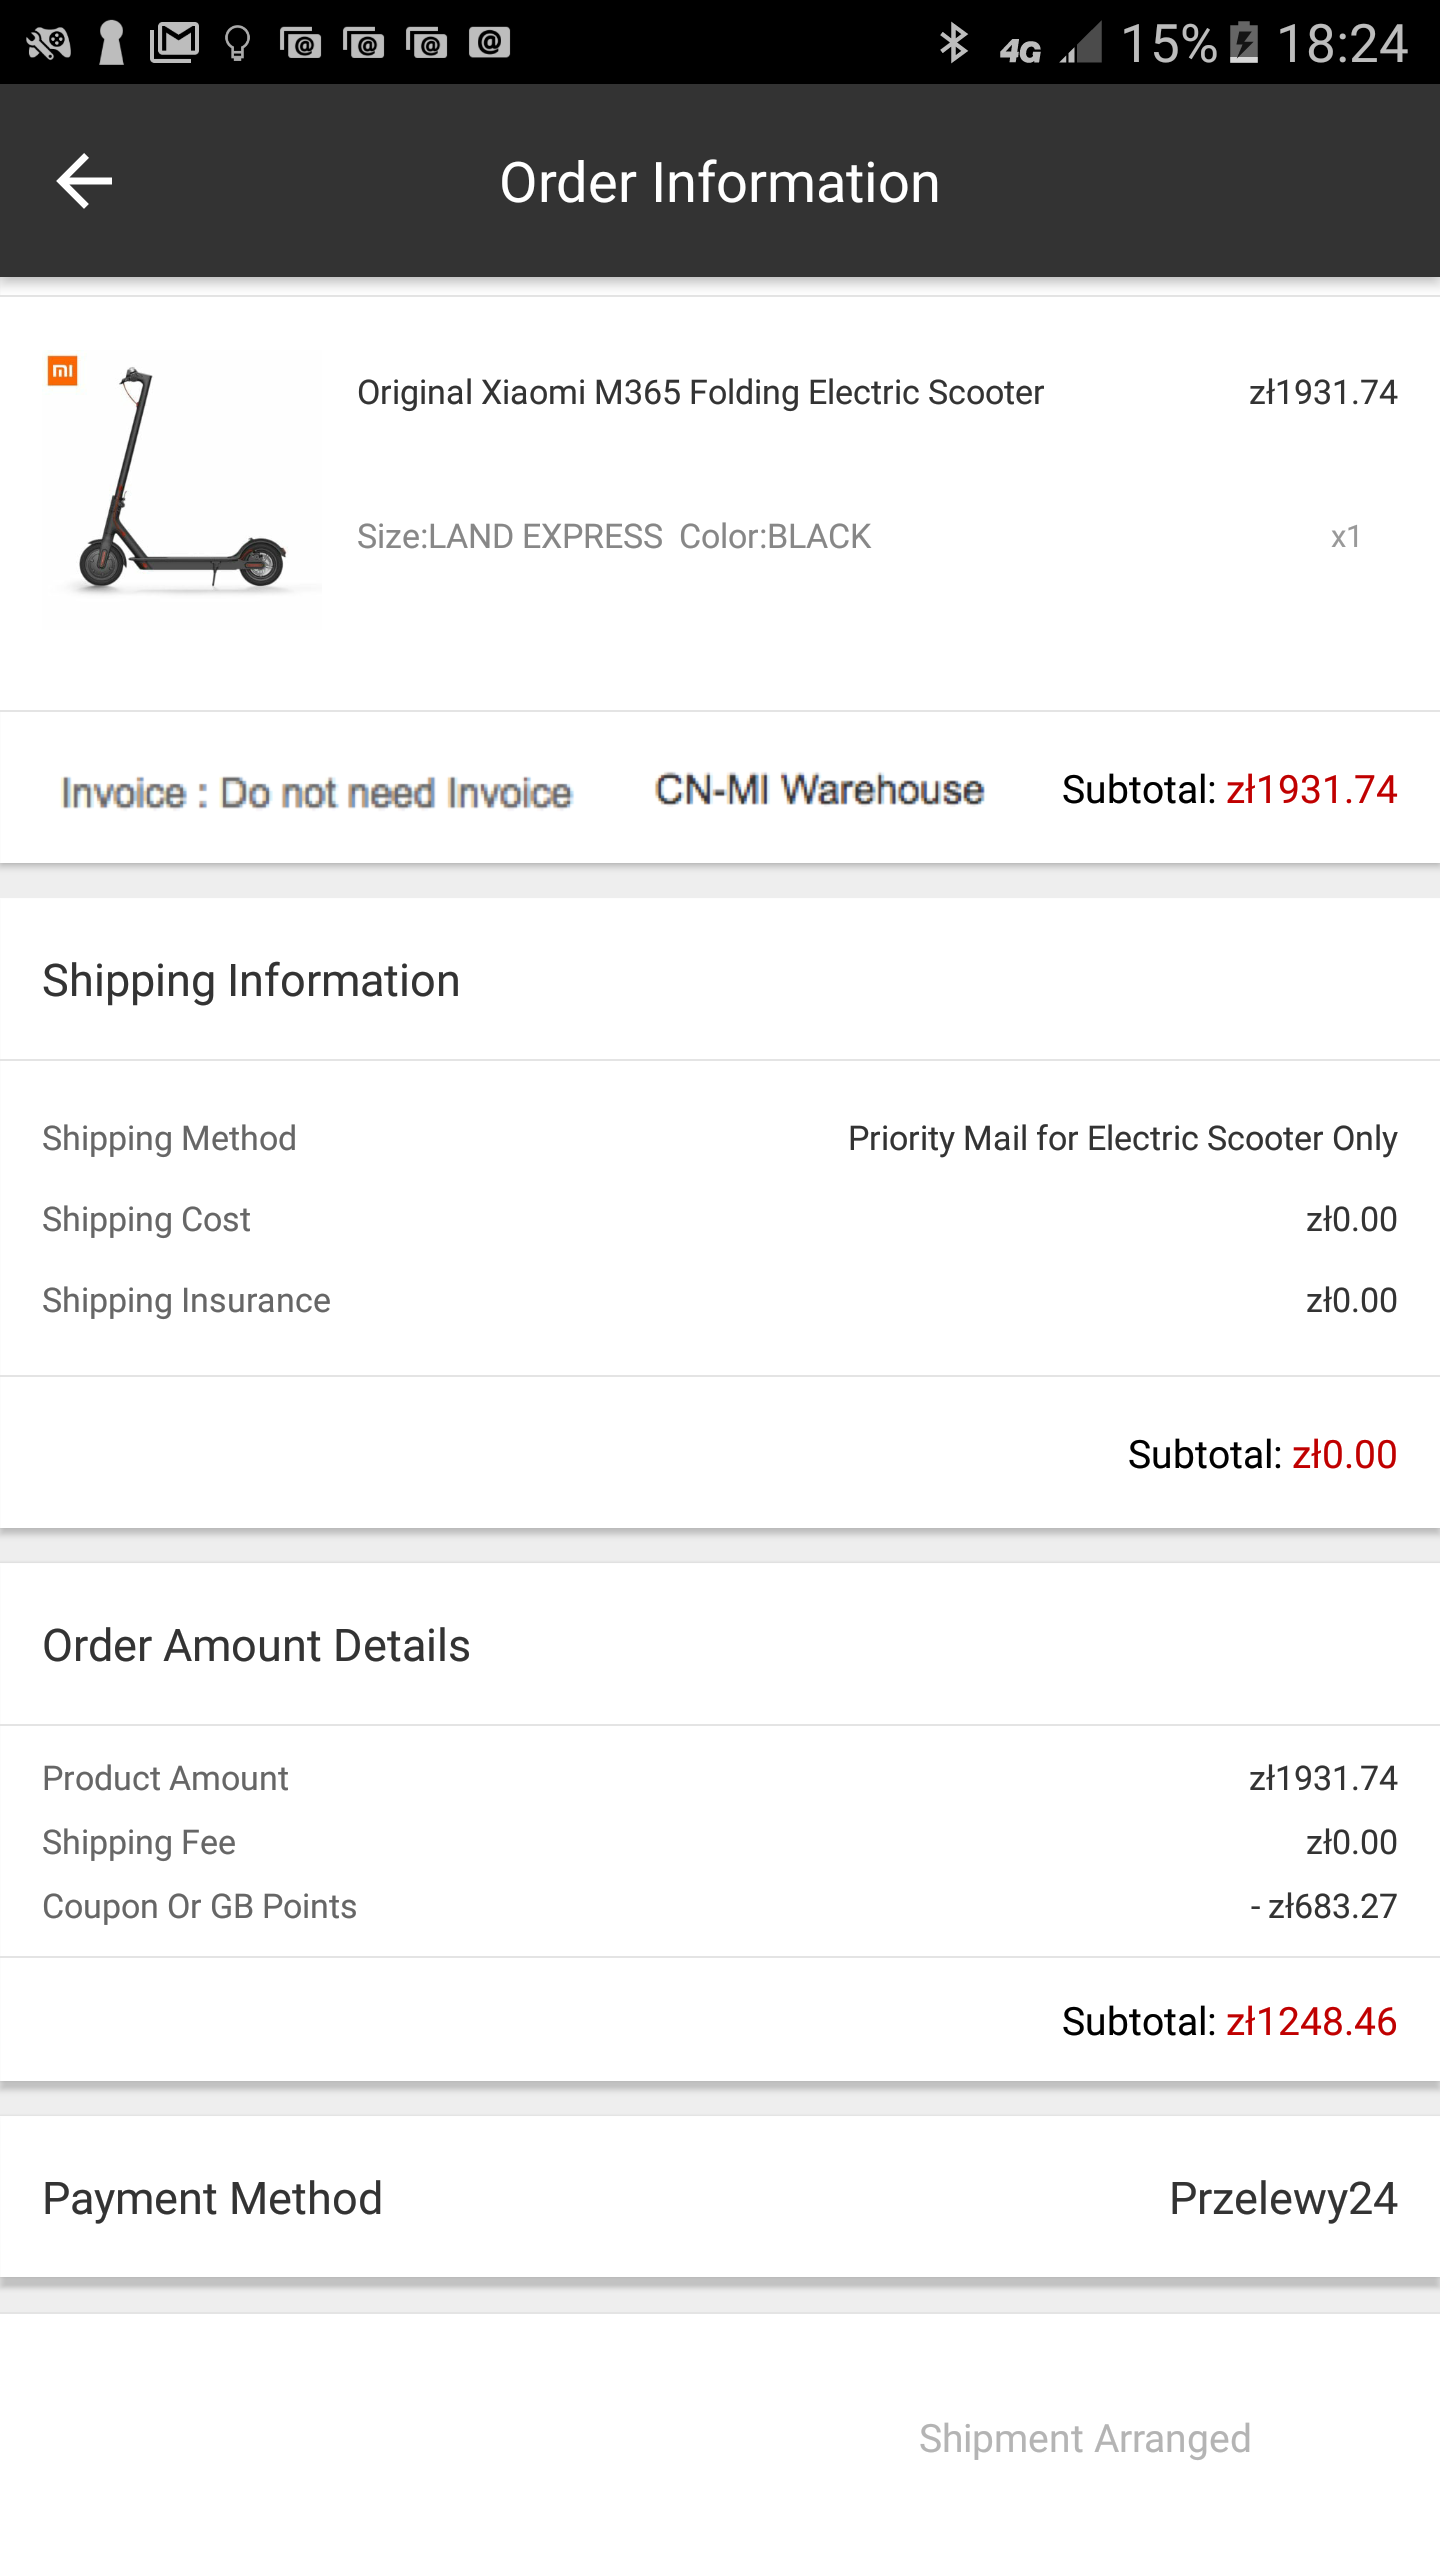Tap the CN-MI Warehouse label
The image size is (1440, 2560).
[x=819, y=790]
